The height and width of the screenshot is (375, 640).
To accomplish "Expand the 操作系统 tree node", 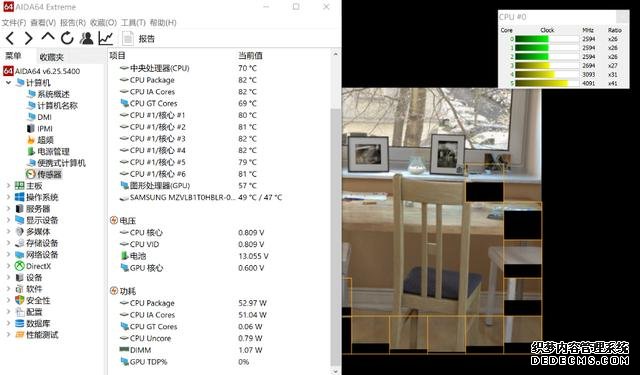I will tap(8, 197).
